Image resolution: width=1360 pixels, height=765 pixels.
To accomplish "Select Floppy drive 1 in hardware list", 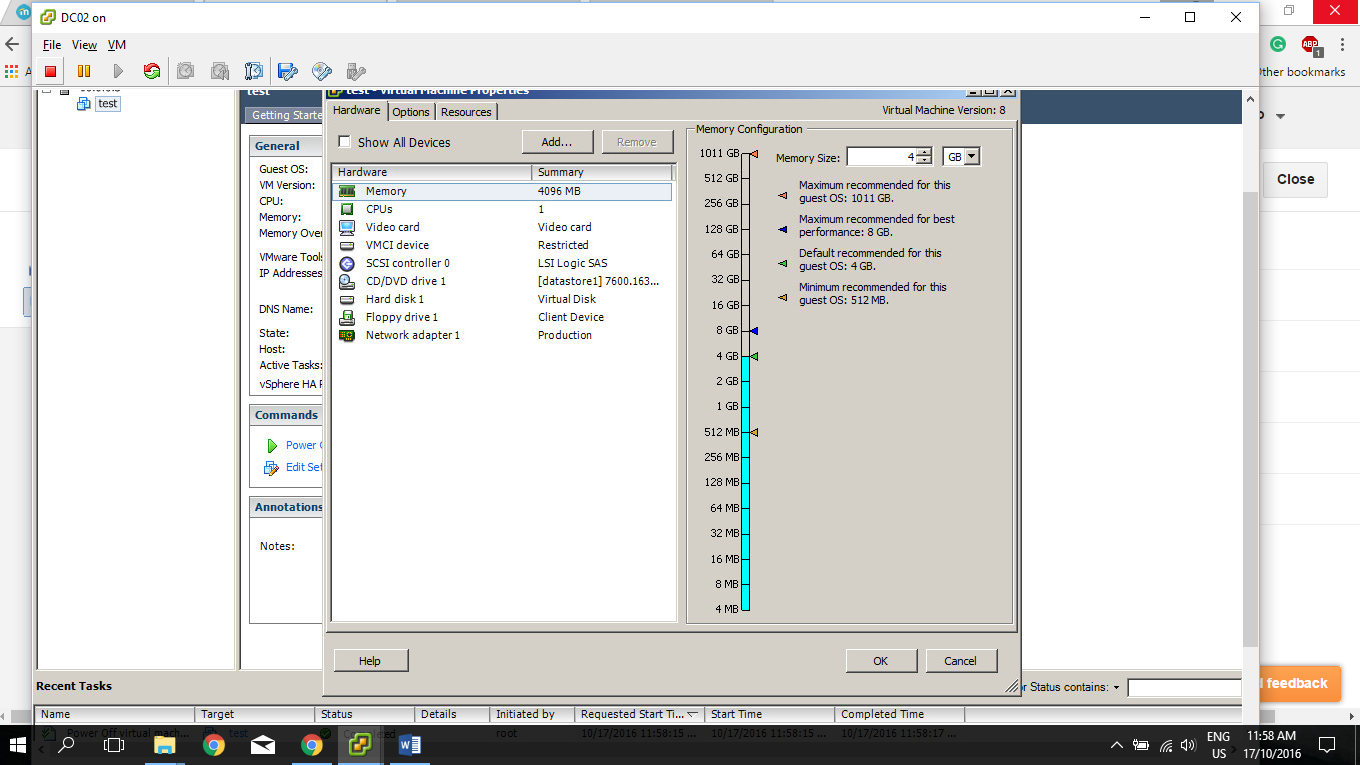I will click(x=502, y=317).
